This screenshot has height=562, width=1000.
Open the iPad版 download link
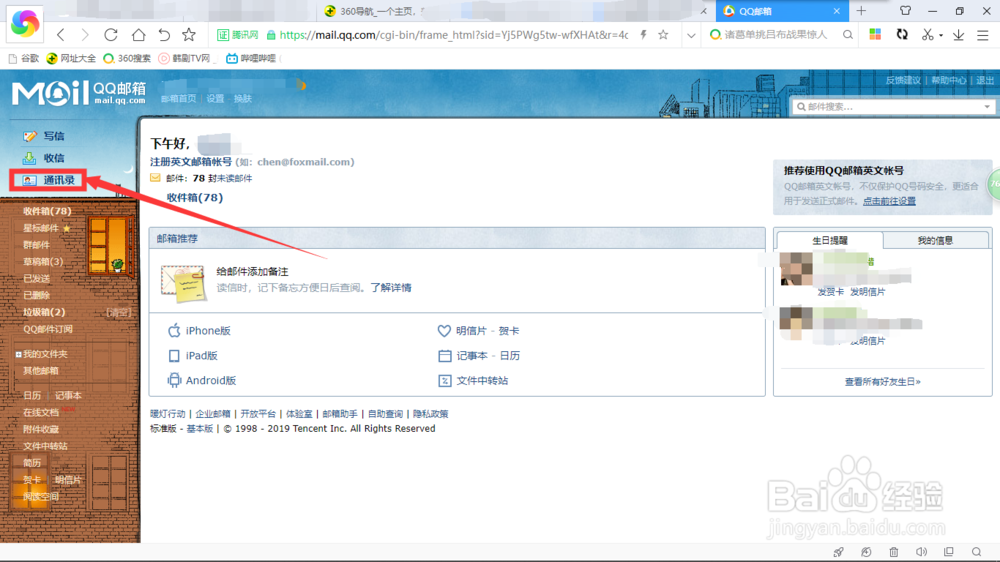click(202, 355)
